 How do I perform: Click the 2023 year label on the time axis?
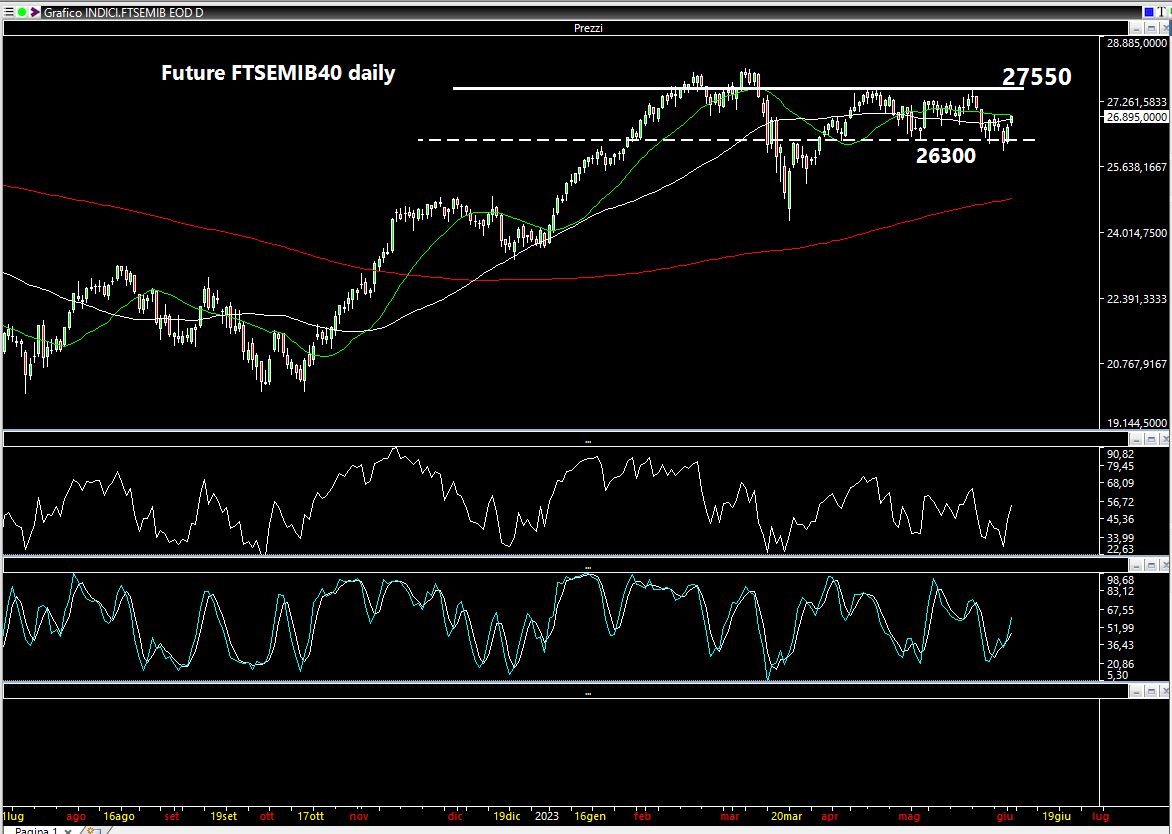click(x=546, y=816)
